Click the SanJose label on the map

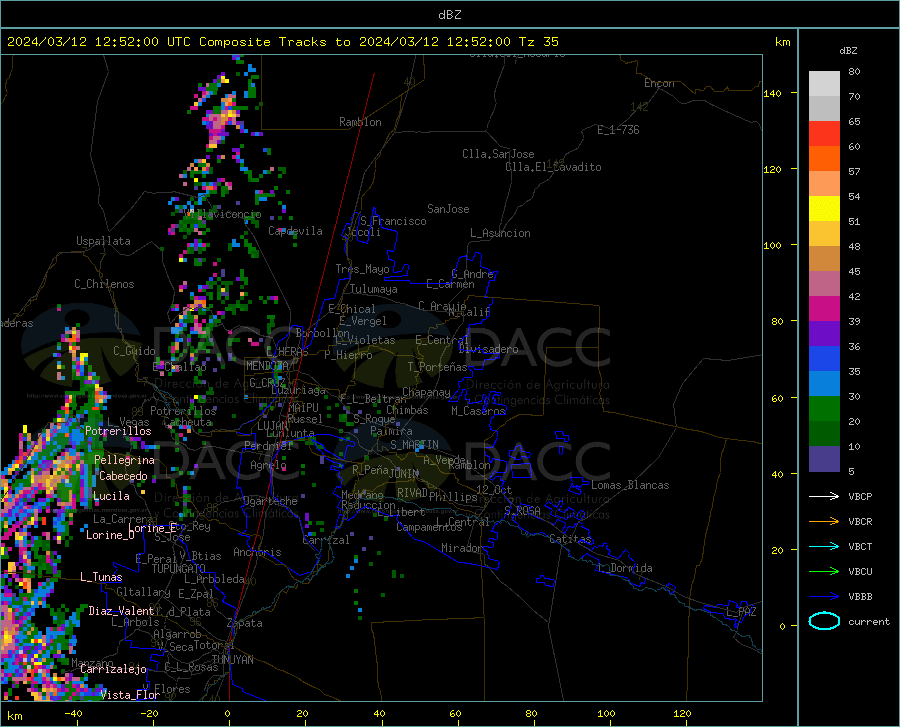(x=448, y=209)
